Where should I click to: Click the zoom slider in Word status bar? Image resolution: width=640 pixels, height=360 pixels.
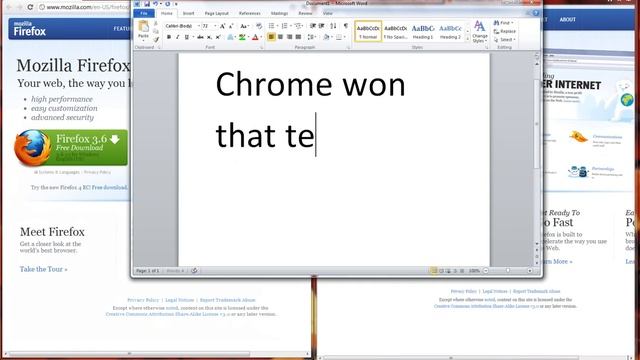coord(508,271)
